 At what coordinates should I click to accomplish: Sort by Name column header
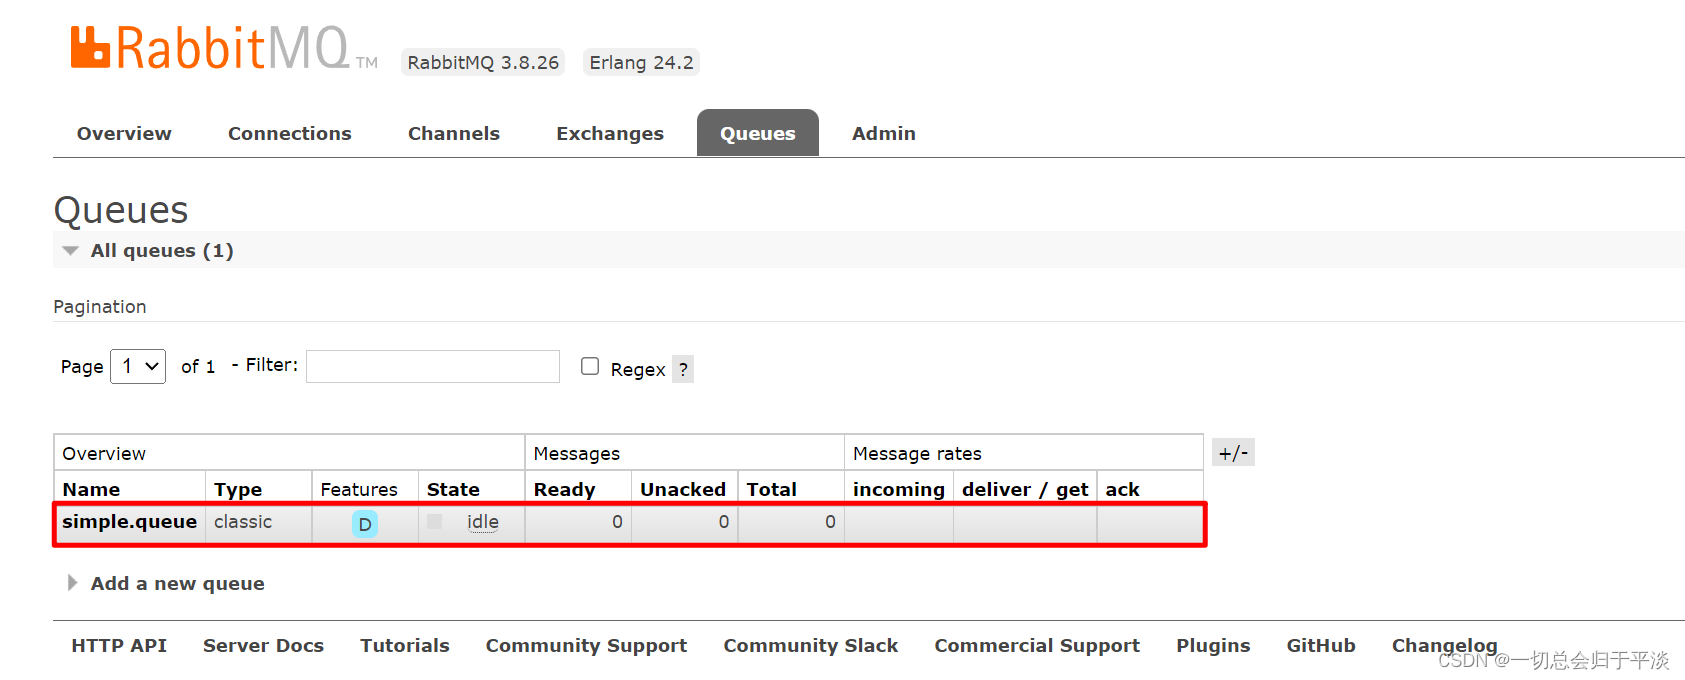[91, 489]
